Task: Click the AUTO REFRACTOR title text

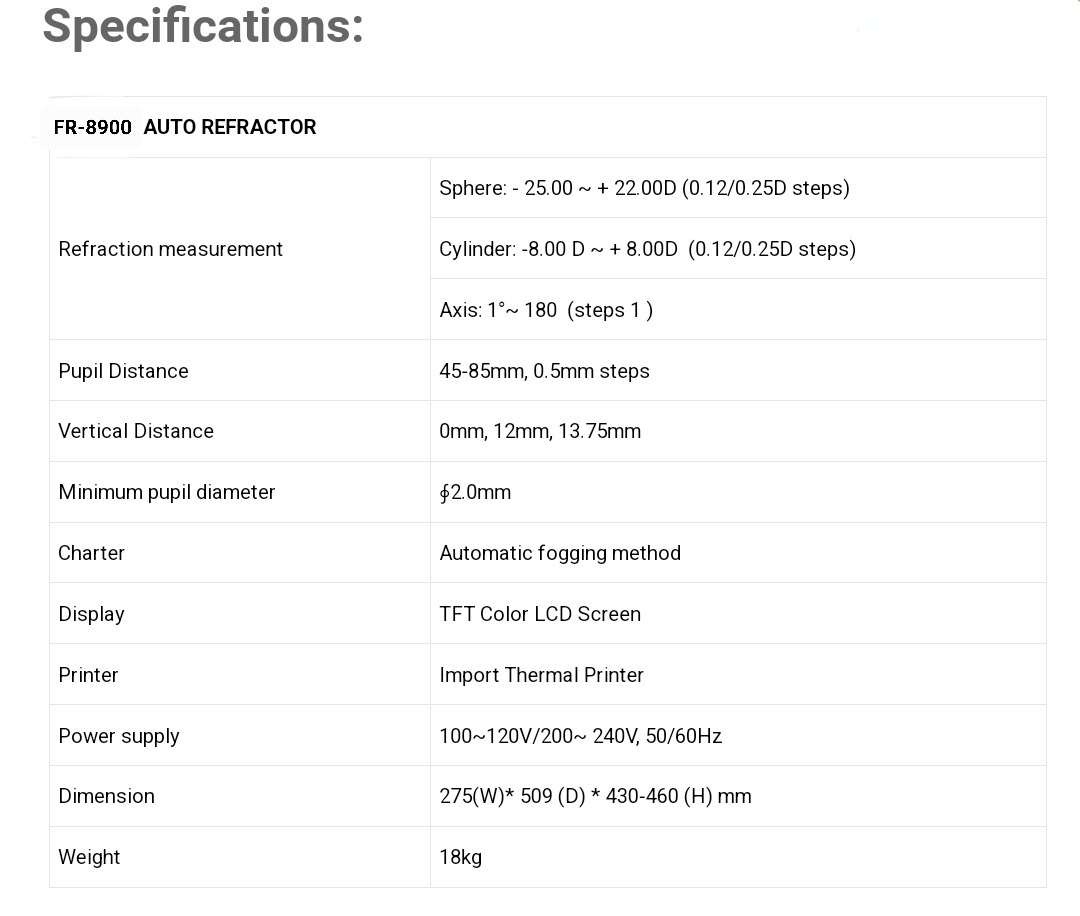Action: 230,127
